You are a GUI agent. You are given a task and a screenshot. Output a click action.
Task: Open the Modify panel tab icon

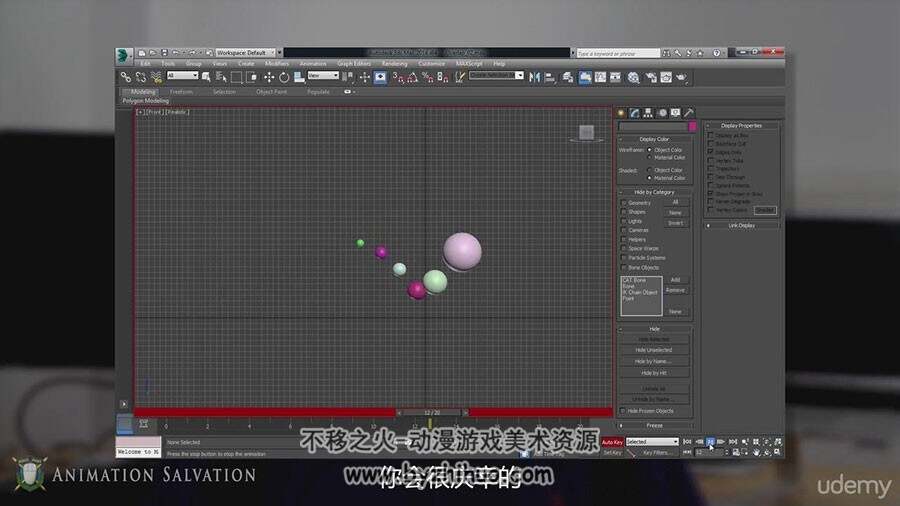[x=634, y=113]
